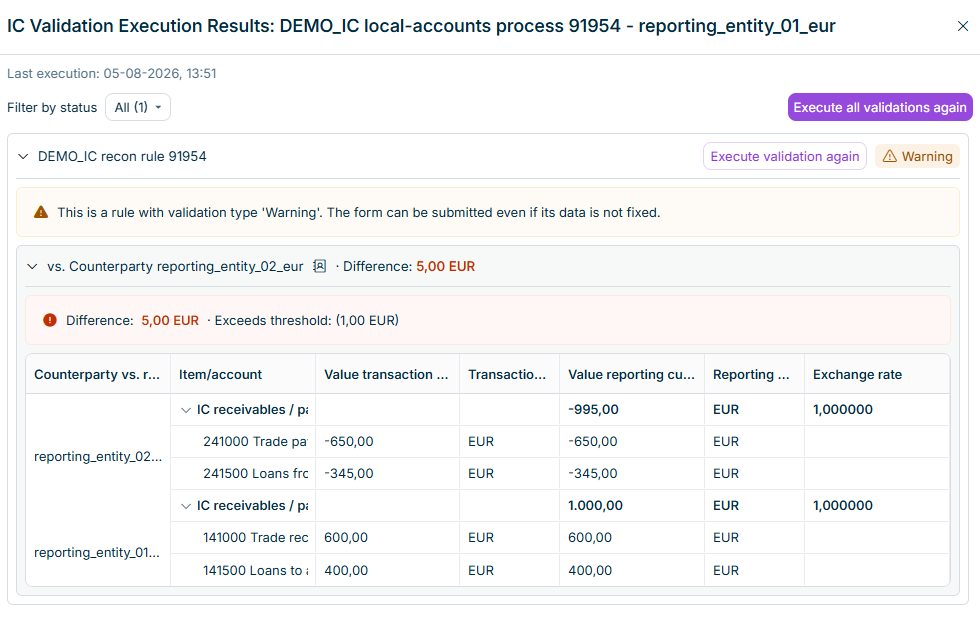Click the Counterparty vs. r... column header

[x=98, y=374]
